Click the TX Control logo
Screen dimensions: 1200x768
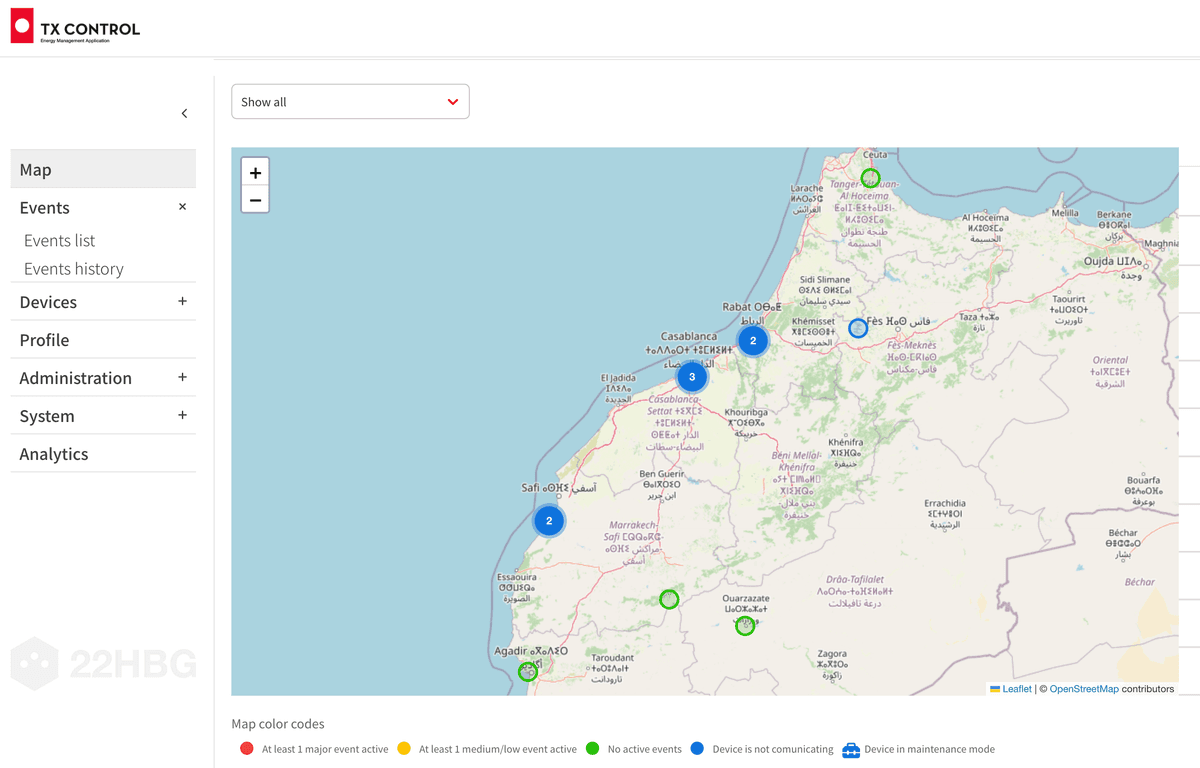pyautogui.click(x=74, y=26)
